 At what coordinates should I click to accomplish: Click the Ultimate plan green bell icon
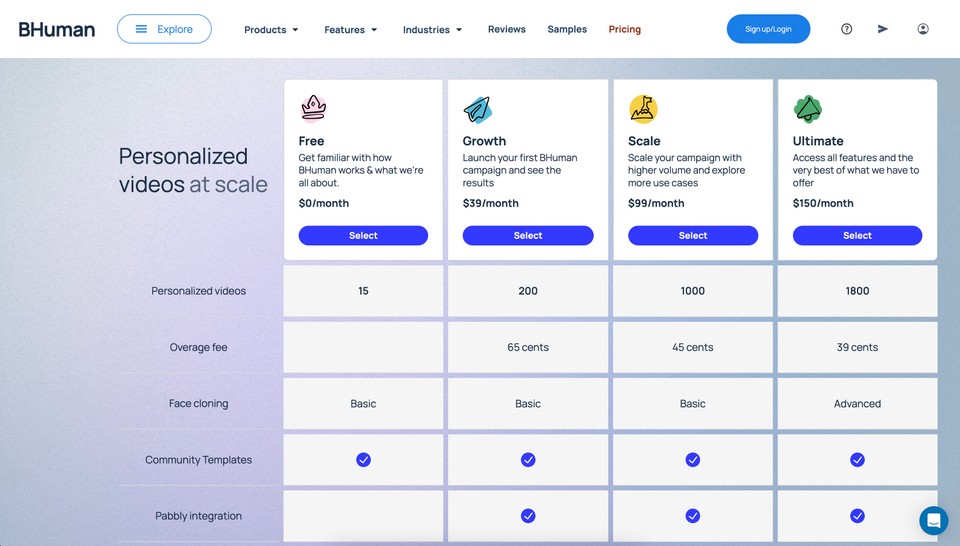[x=808, y=109]
